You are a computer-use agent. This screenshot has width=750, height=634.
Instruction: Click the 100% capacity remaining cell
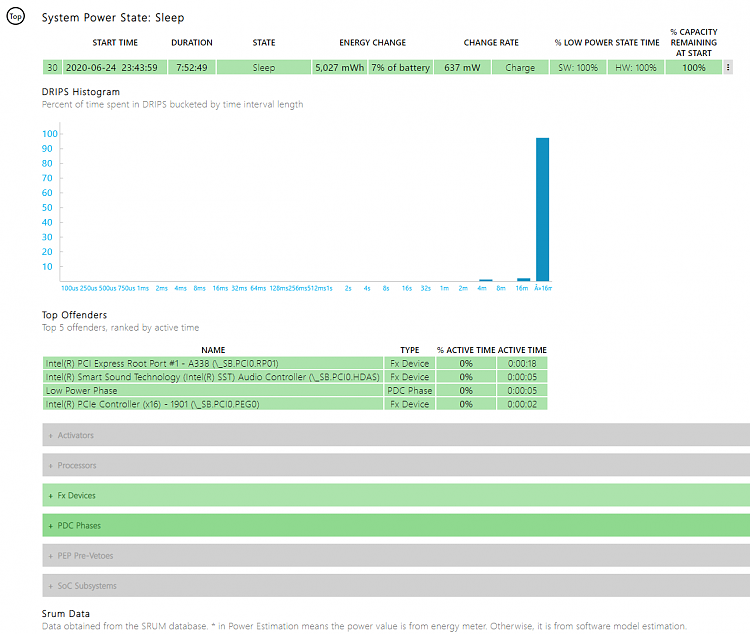pos(694,67)
